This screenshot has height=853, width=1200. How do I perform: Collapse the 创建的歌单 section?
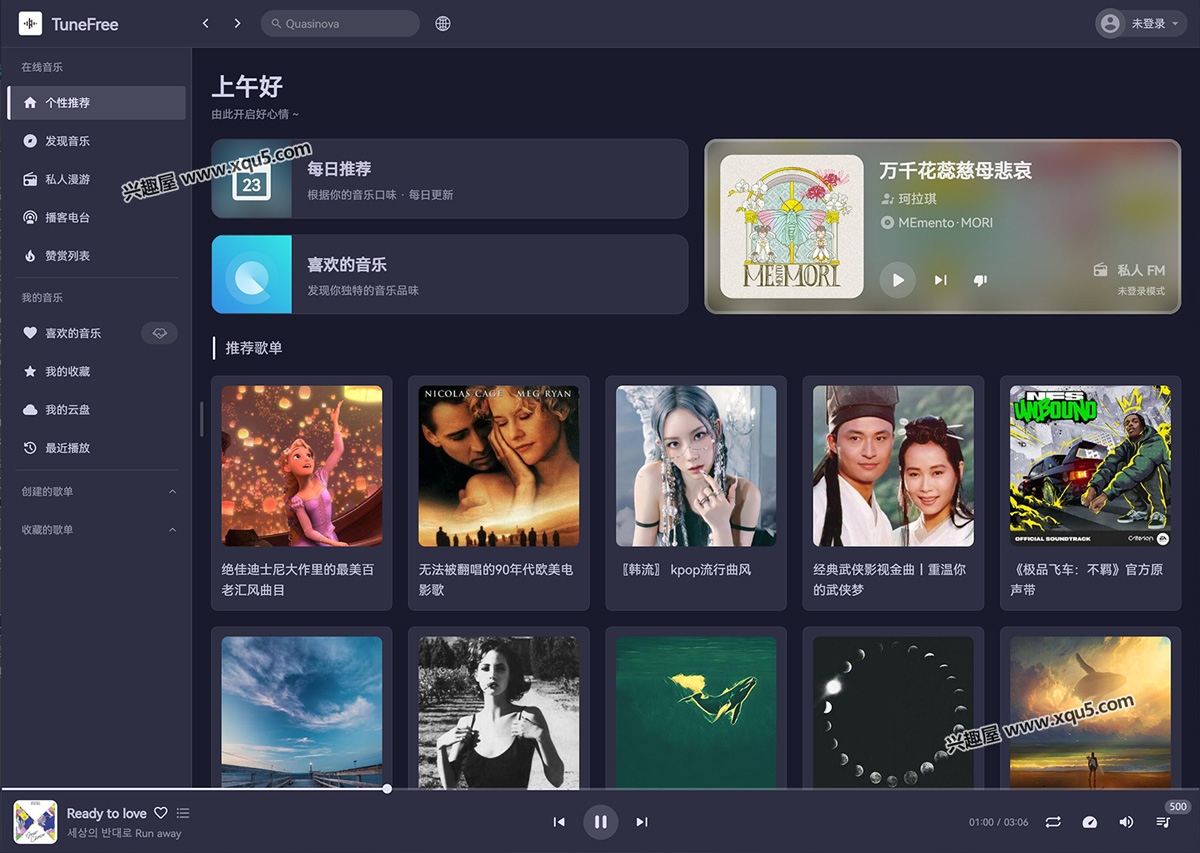tap(172, 491)
